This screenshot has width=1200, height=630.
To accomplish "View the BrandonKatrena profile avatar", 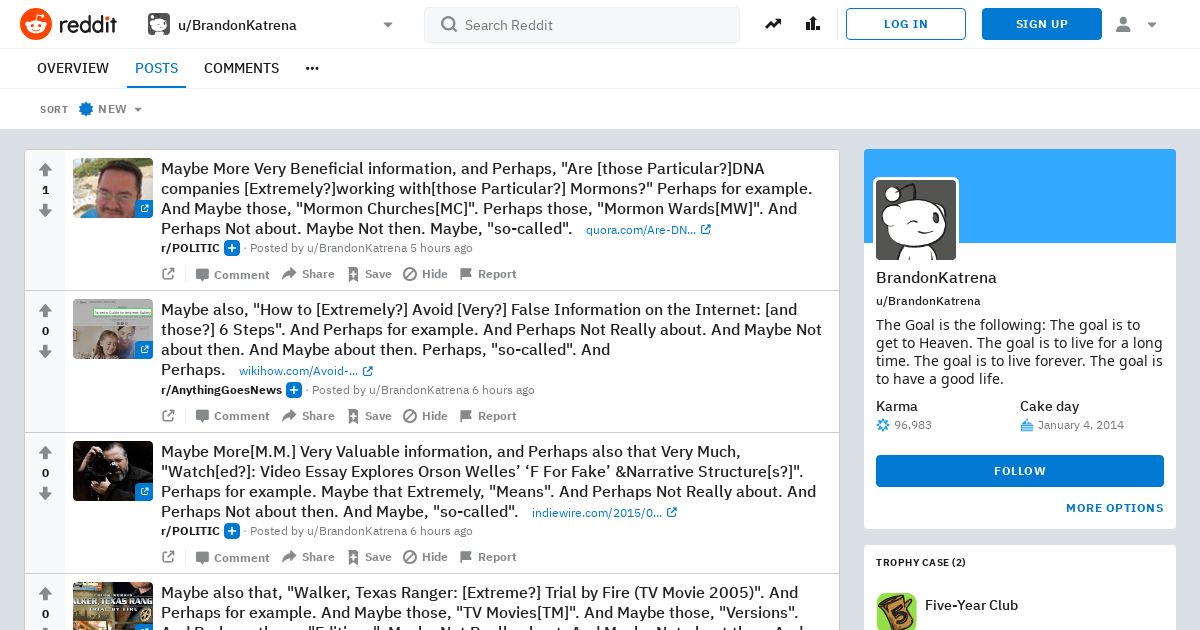I will [916, 220].
